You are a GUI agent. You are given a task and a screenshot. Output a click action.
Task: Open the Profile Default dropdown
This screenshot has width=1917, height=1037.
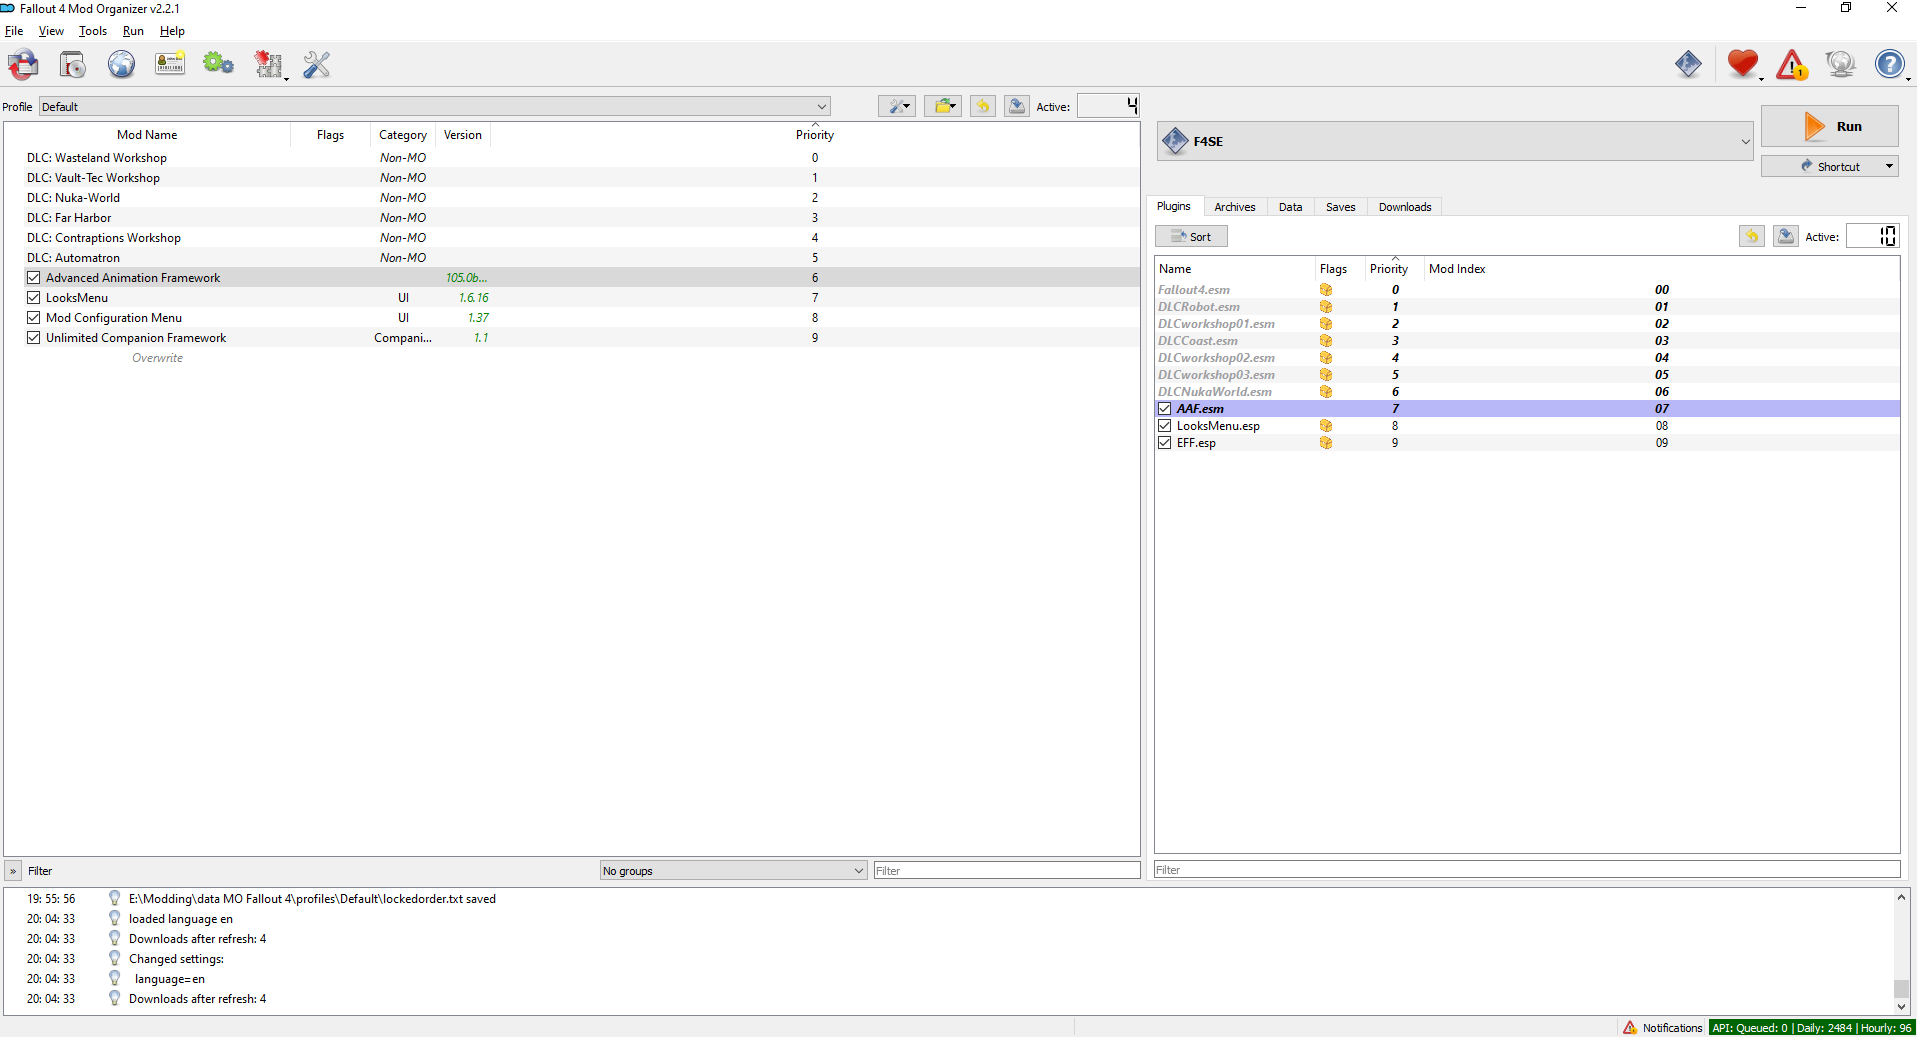[x=434, y=106]
